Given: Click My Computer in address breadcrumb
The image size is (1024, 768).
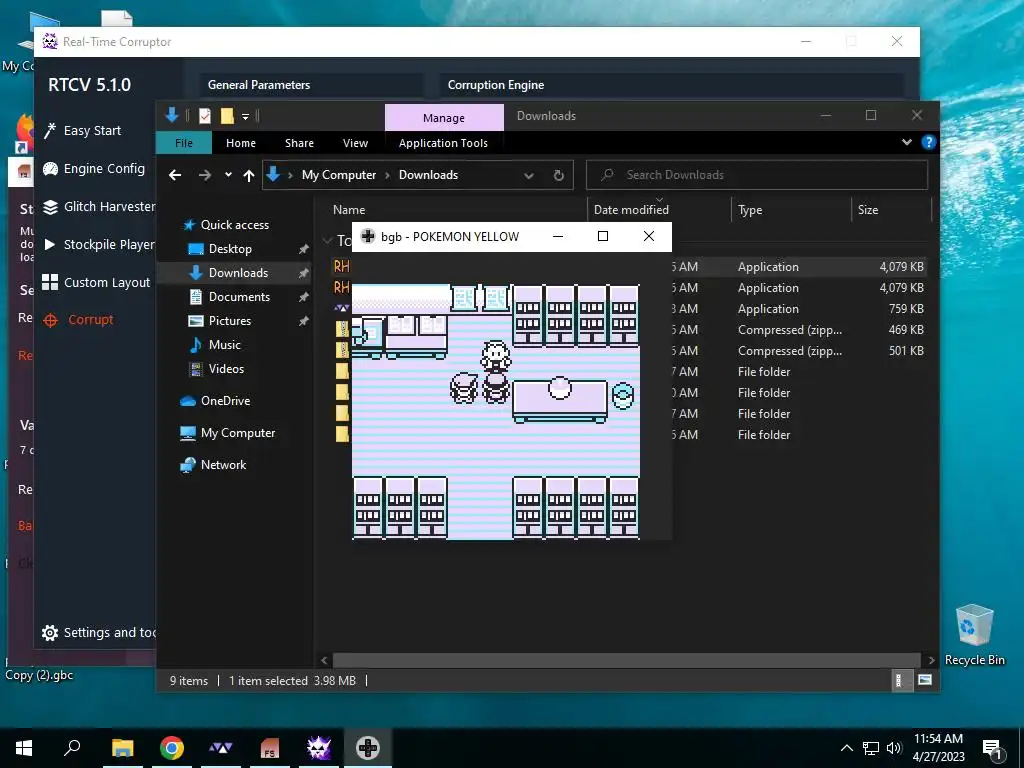Looking at the screenshot, I should coord(338,175).
